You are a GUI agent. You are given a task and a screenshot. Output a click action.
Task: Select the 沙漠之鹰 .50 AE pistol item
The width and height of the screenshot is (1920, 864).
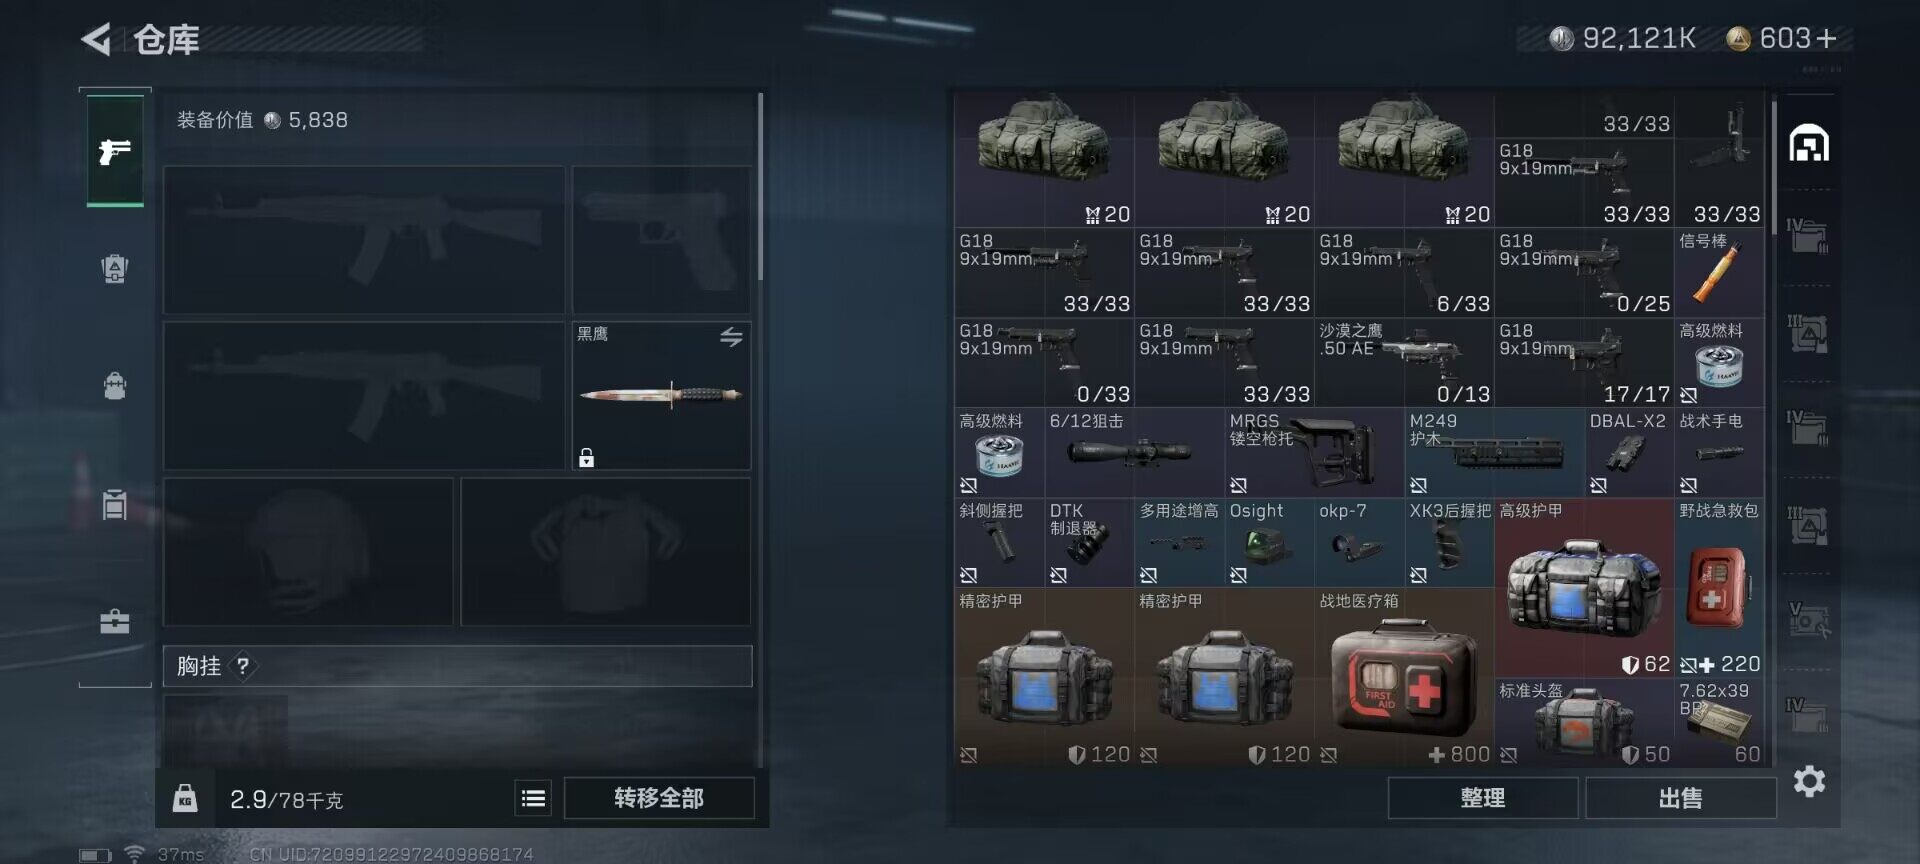click(x=1404, y=362)
